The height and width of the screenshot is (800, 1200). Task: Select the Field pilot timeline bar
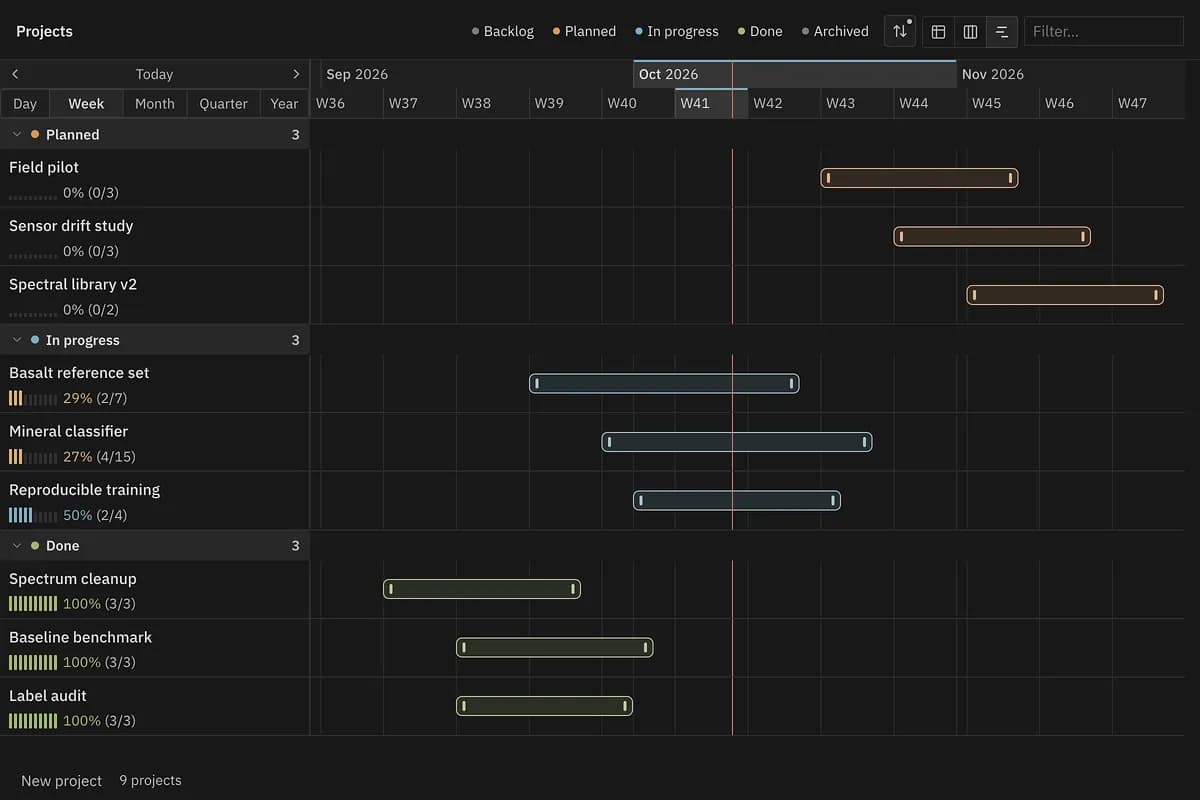pos(919,178)
